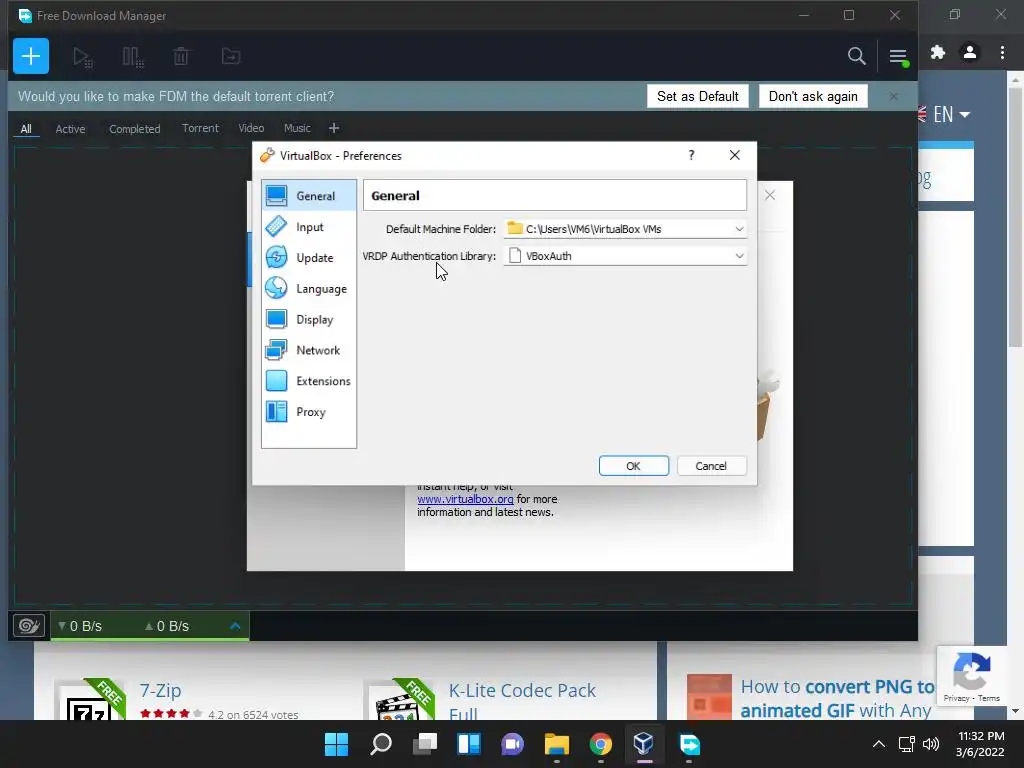Switch to VirtualBox on the taskbar
The image size is (1024, 768).
(x=644, y=744)
